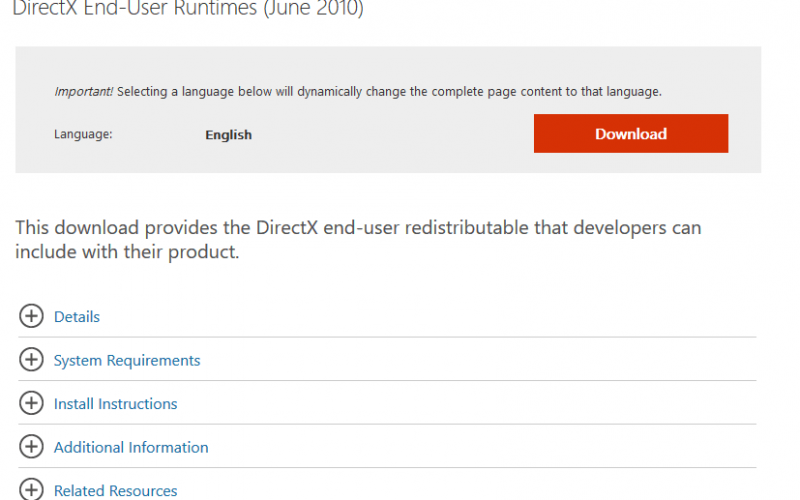Select the italic Important! text
The image size is (800, 500).
[x=84, y=91]
